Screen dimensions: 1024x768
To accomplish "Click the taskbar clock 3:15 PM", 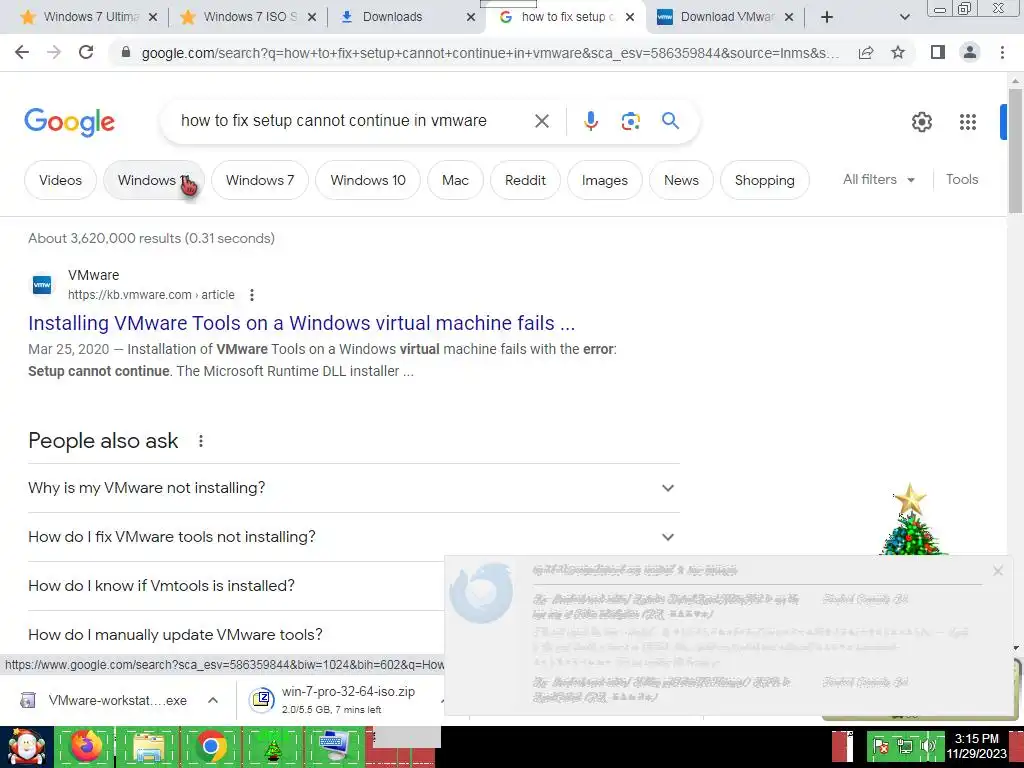I will [976, 746].
